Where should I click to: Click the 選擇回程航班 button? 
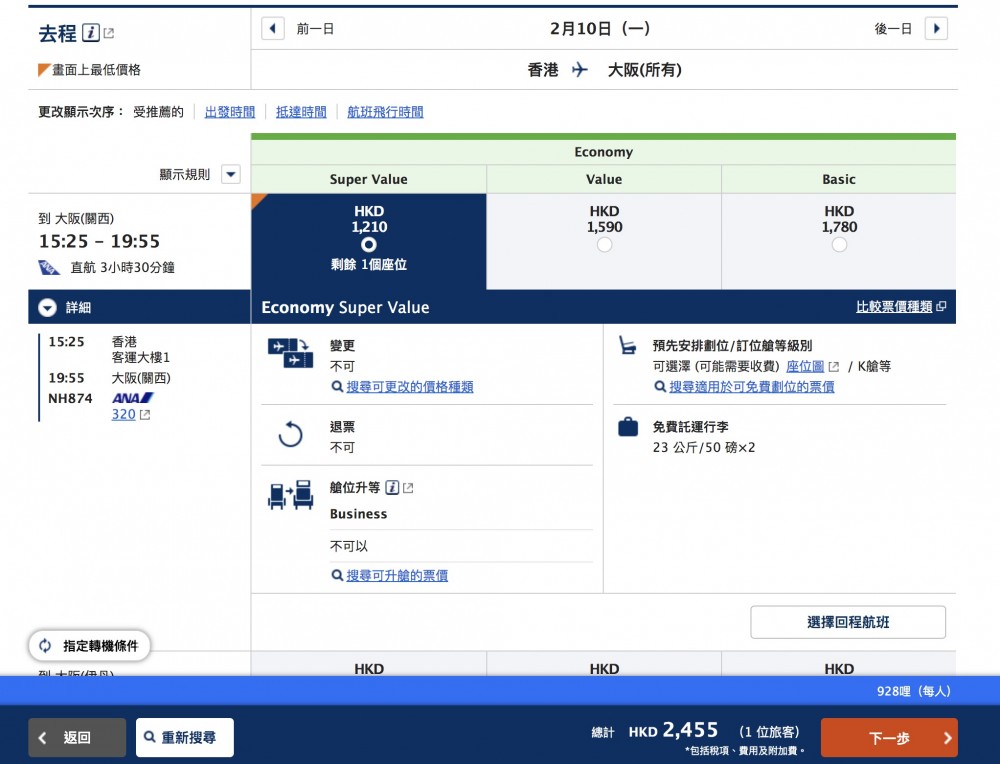tap(848, 622)
